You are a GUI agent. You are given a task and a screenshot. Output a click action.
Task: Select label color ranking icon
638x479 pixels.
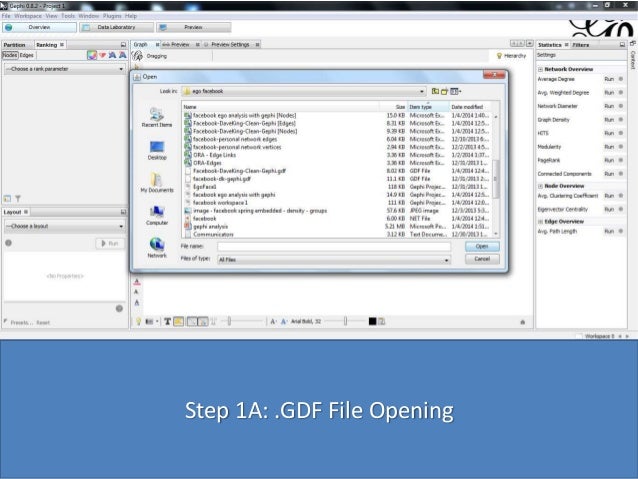coord(112,55)
